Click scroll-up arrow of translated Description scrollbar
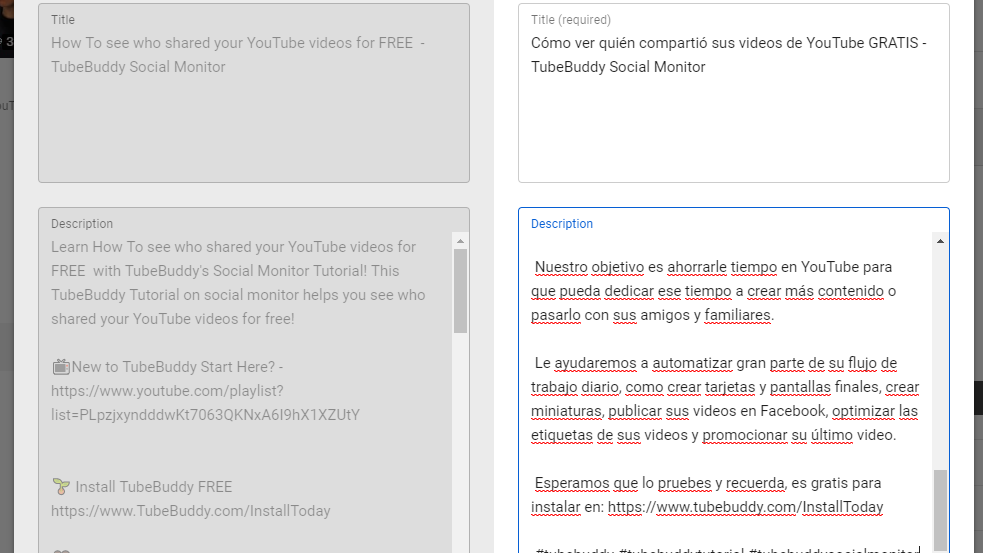The image size is (983, 553). 940,241
